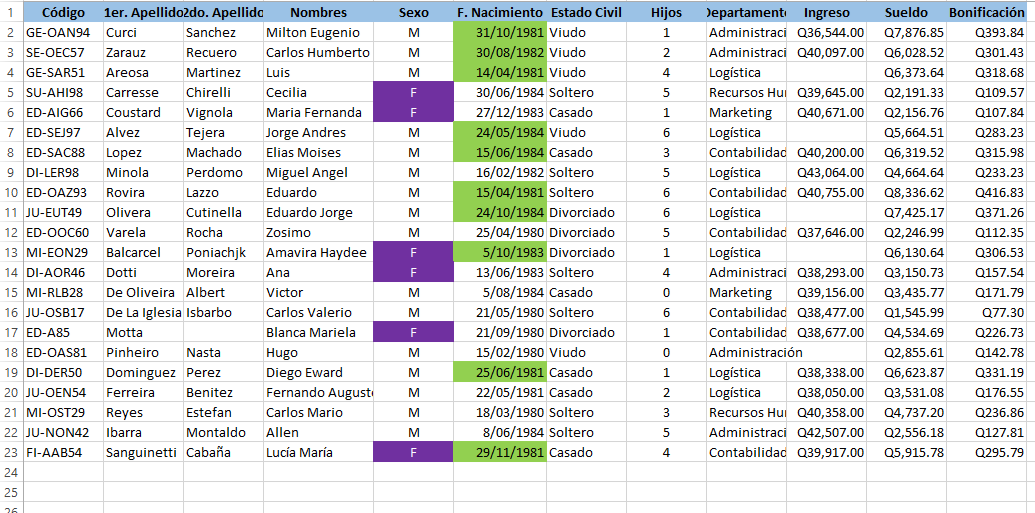Image resolution: width=1035 pixels, height=513 pixels.
Task: Click the purple F cell for Blanca Mariela
Action: (413, 333)
